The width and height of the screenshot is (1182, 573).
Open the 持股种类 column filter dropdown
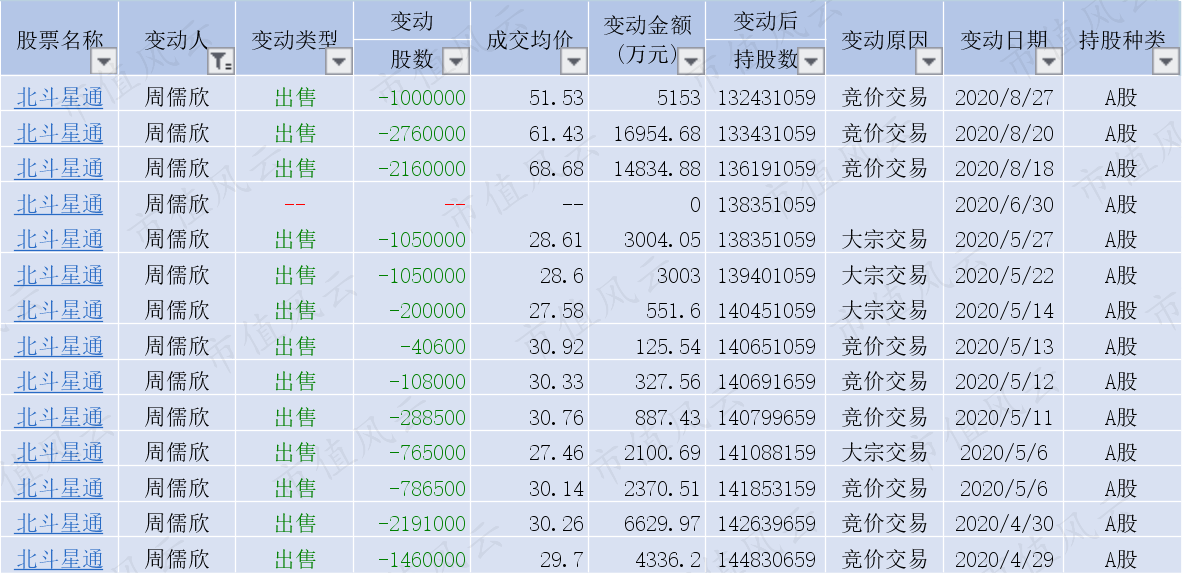(1166, 62)
